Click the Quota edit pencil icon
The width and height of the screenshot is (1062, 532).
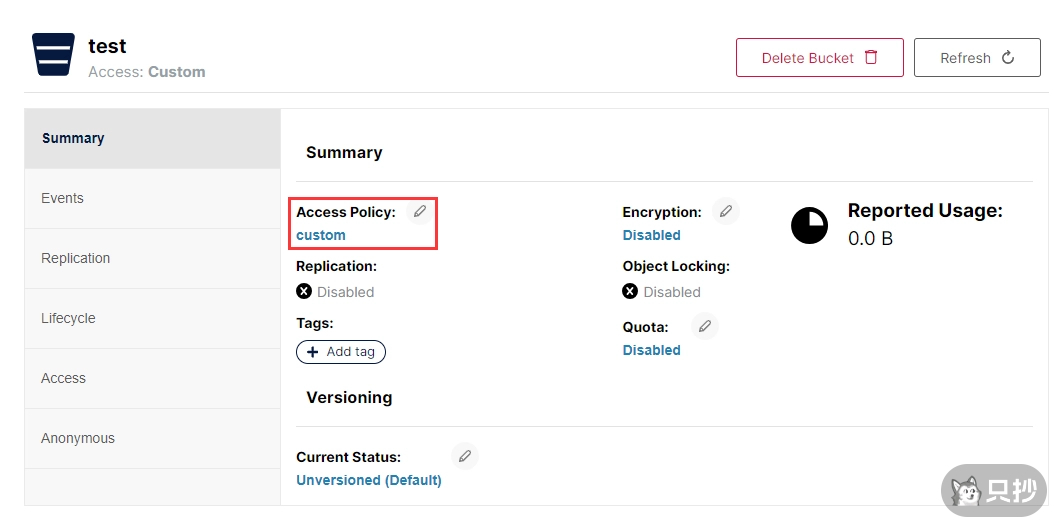[705, 326]
